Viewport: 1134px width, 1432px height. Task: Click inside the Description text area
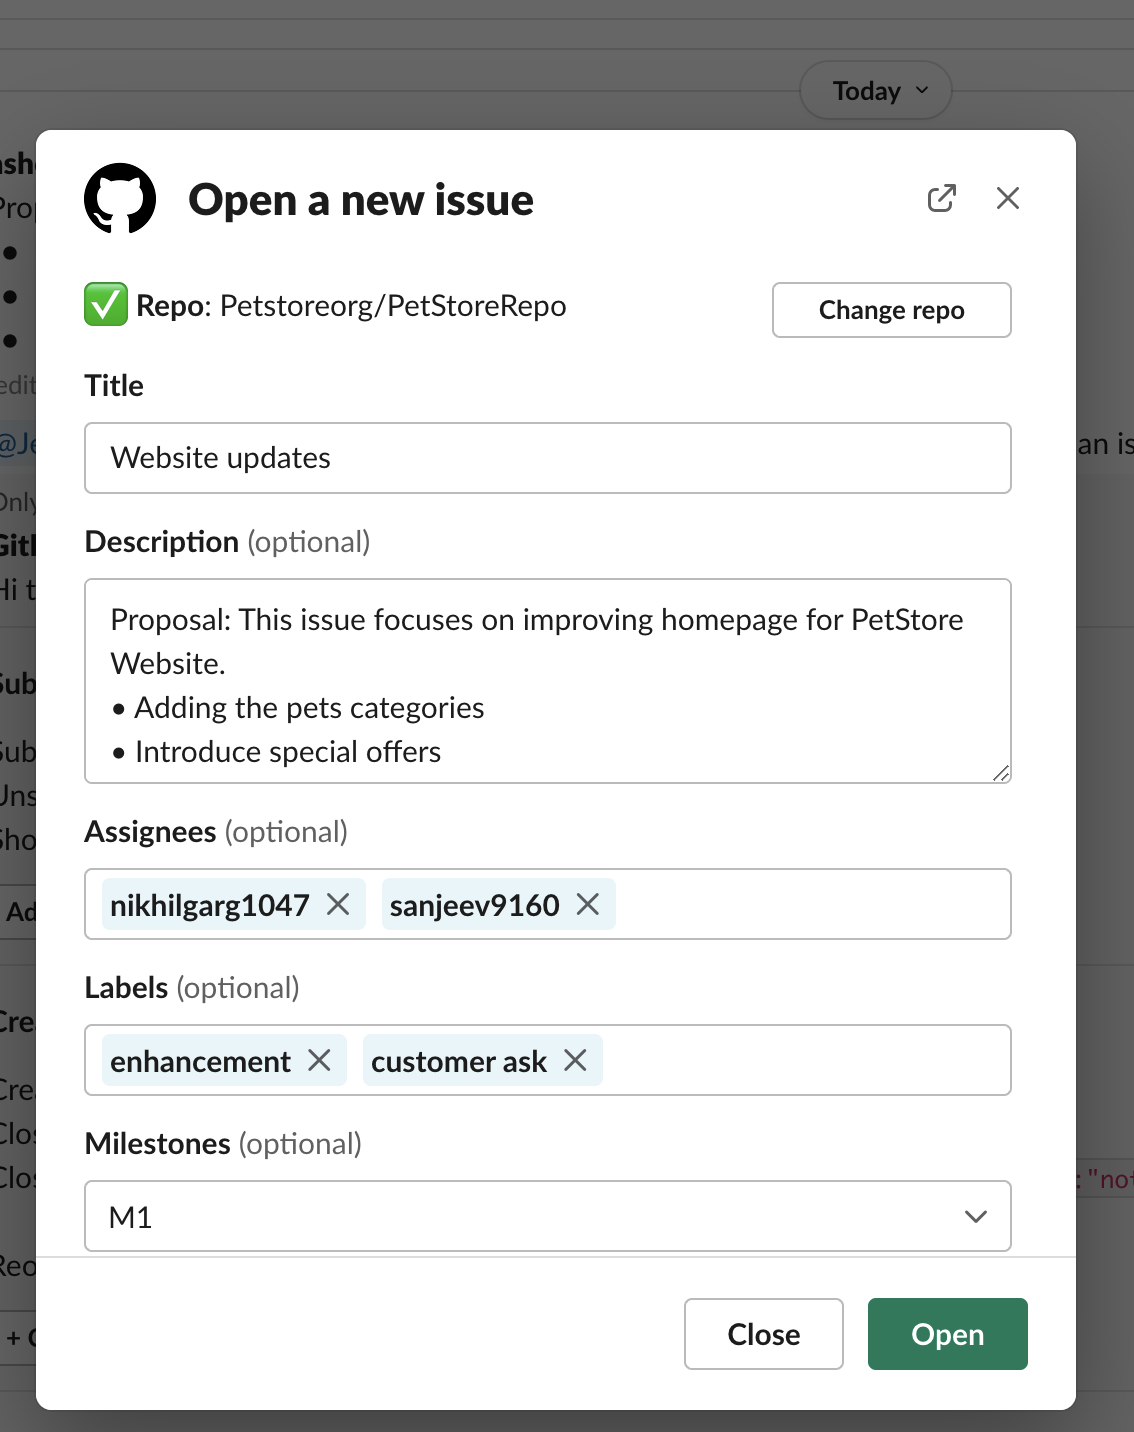pyautogui.click(x=548, y=681)
